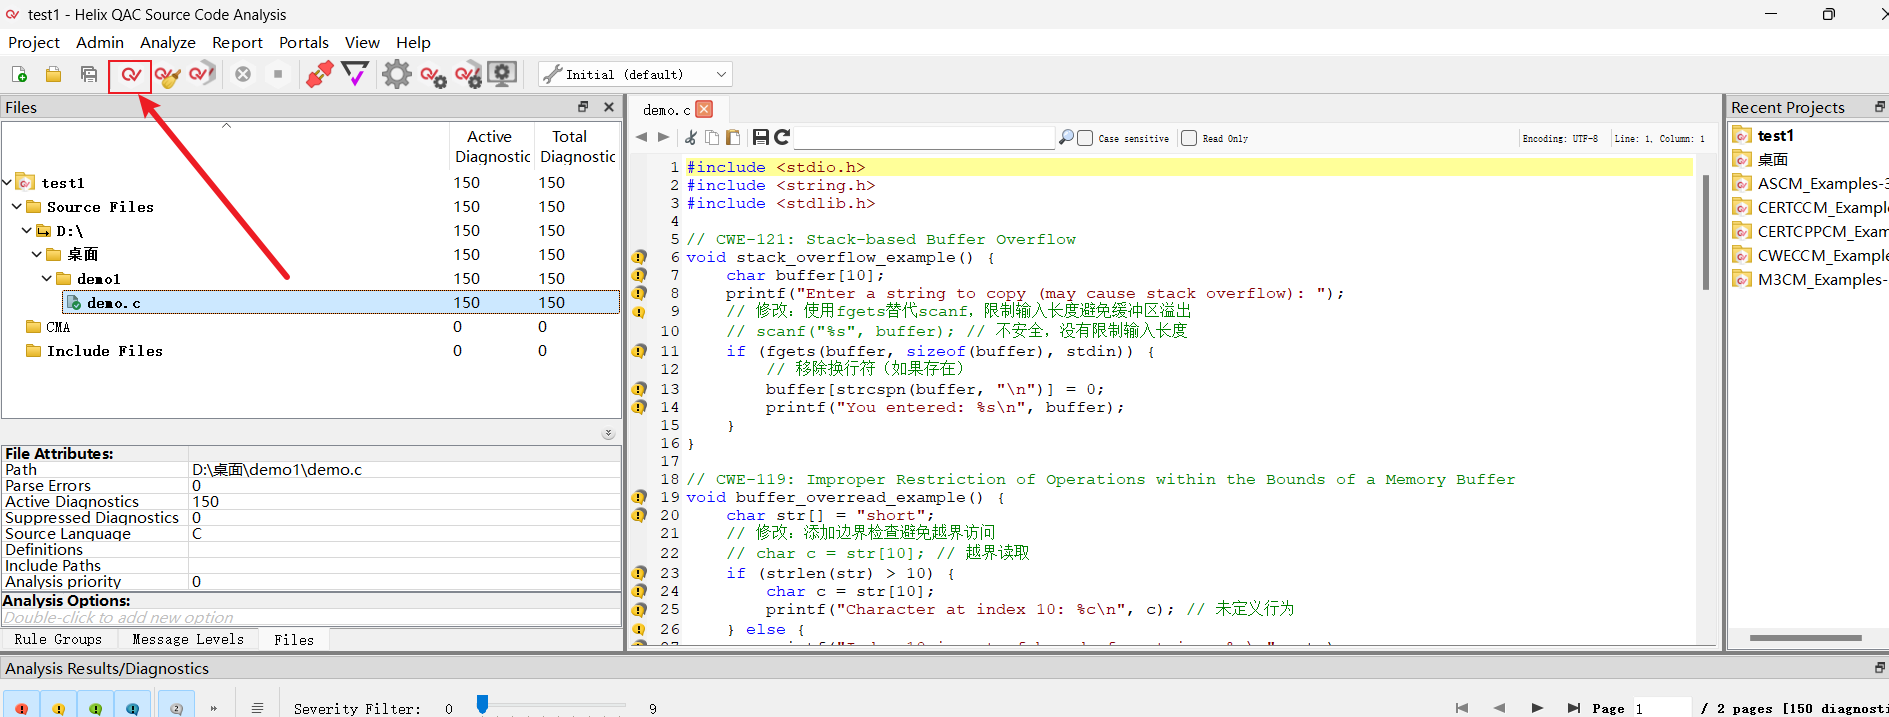
Task: Go to next diagnostics page
Action: 1537,708
